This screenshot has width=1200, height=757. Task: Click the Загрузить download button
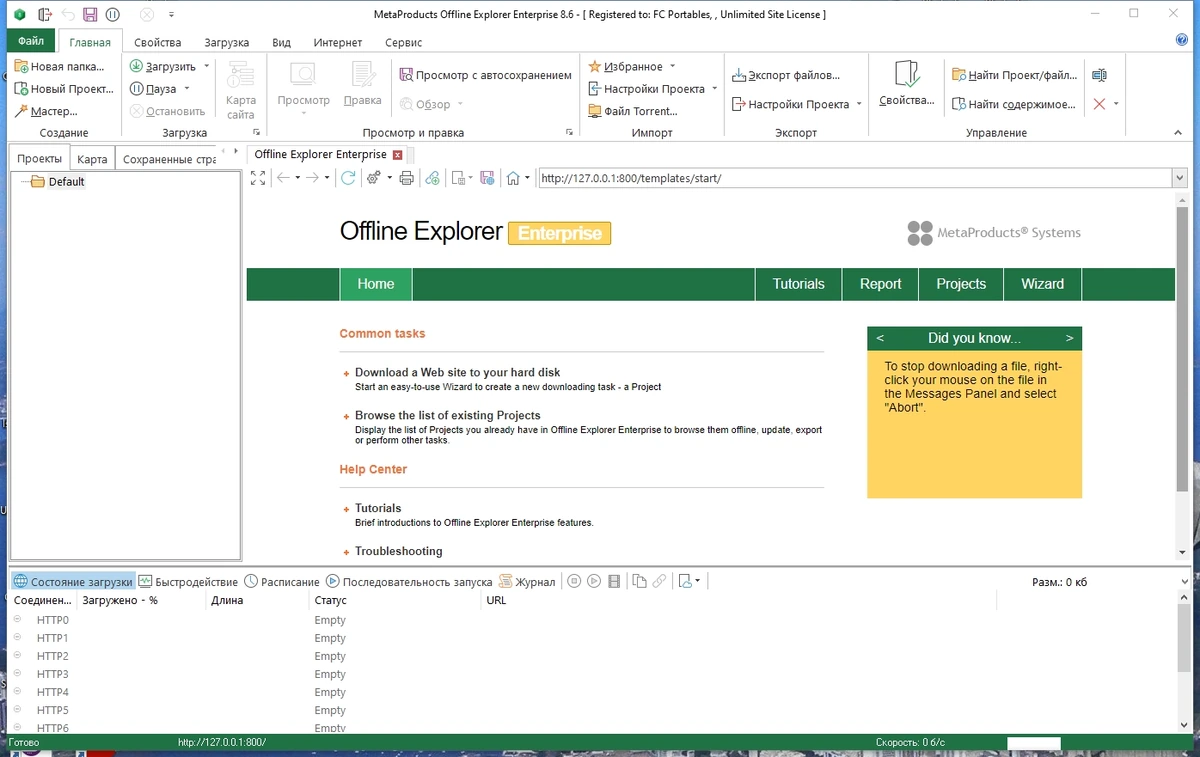point(163,66)
